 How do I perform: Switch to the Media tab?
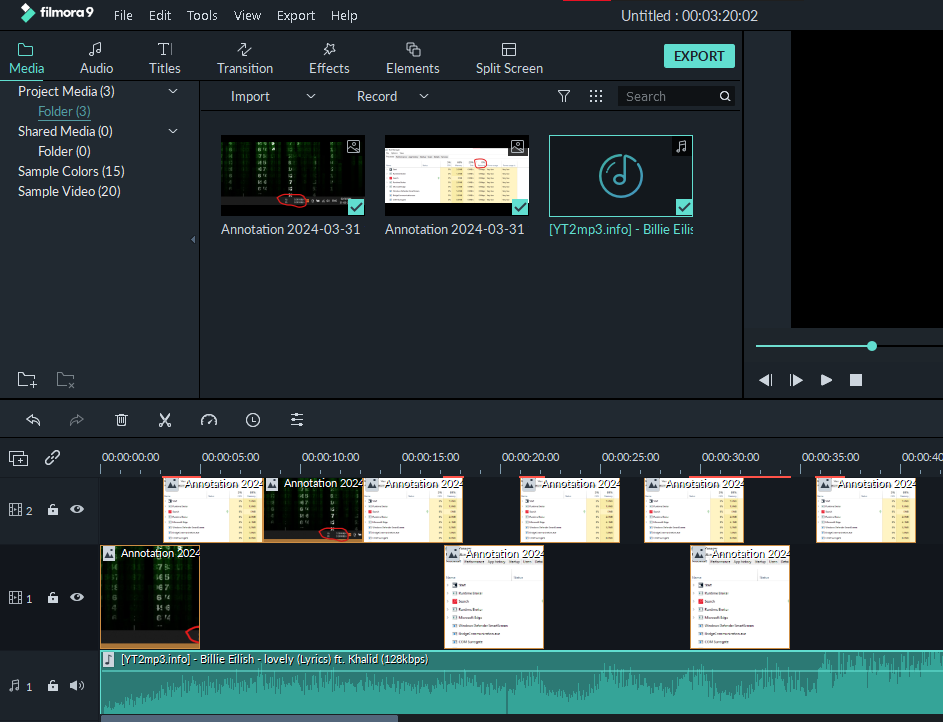pos(26,58)
